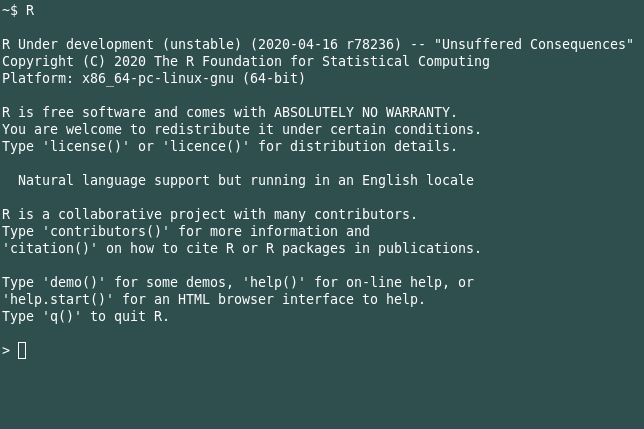Click the 'license()' text in the output

(x=86, y=146)
